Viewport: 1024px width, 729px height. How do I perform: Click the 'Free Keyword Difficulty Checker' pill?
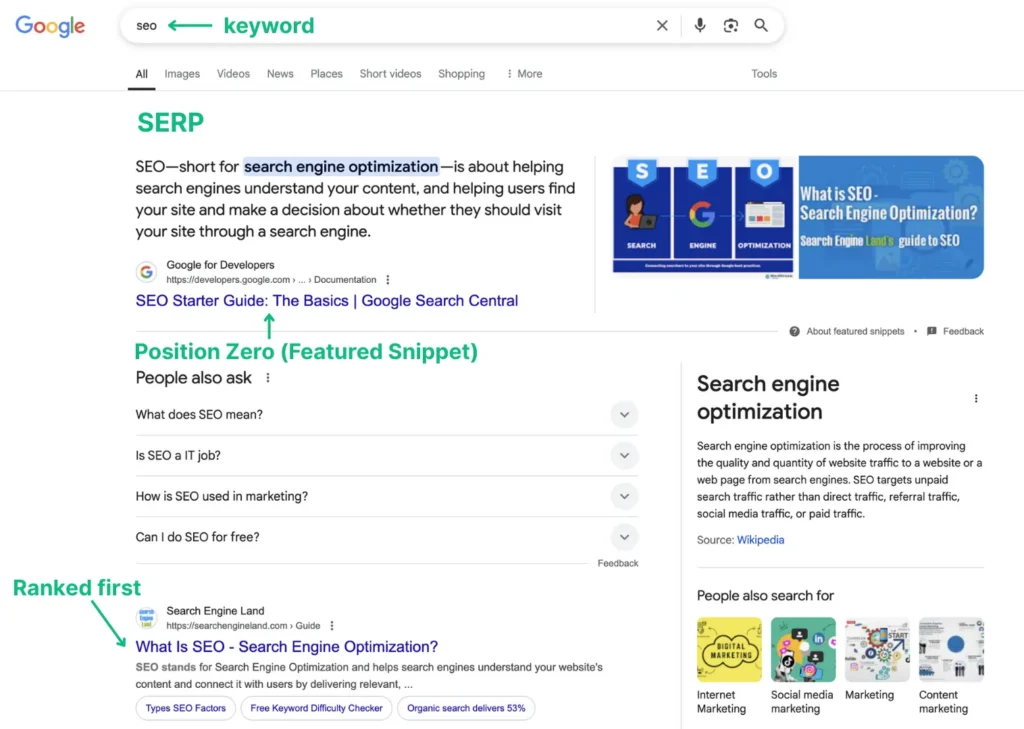[316, 707]
